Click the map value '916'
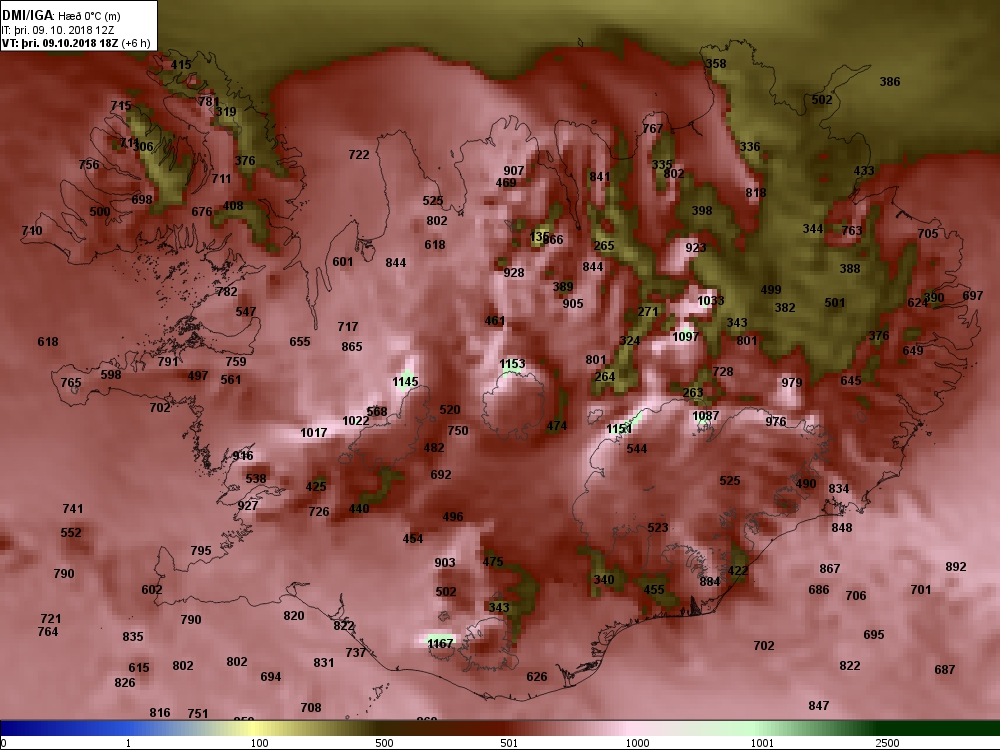Viewport: 1000px width, 750px height. (242, 455)
